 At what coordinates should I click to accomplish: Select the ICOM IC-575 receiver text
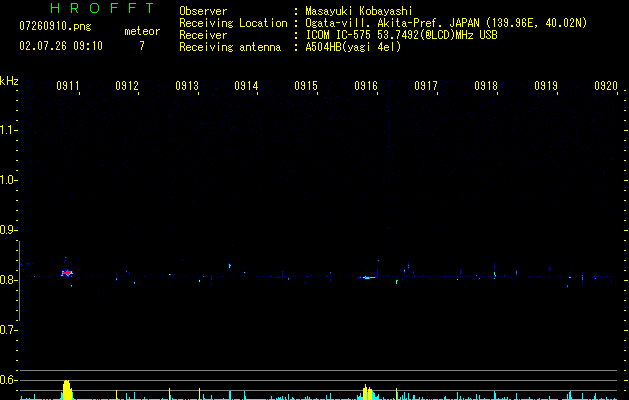pyautogui.click(x=402, y=35)
